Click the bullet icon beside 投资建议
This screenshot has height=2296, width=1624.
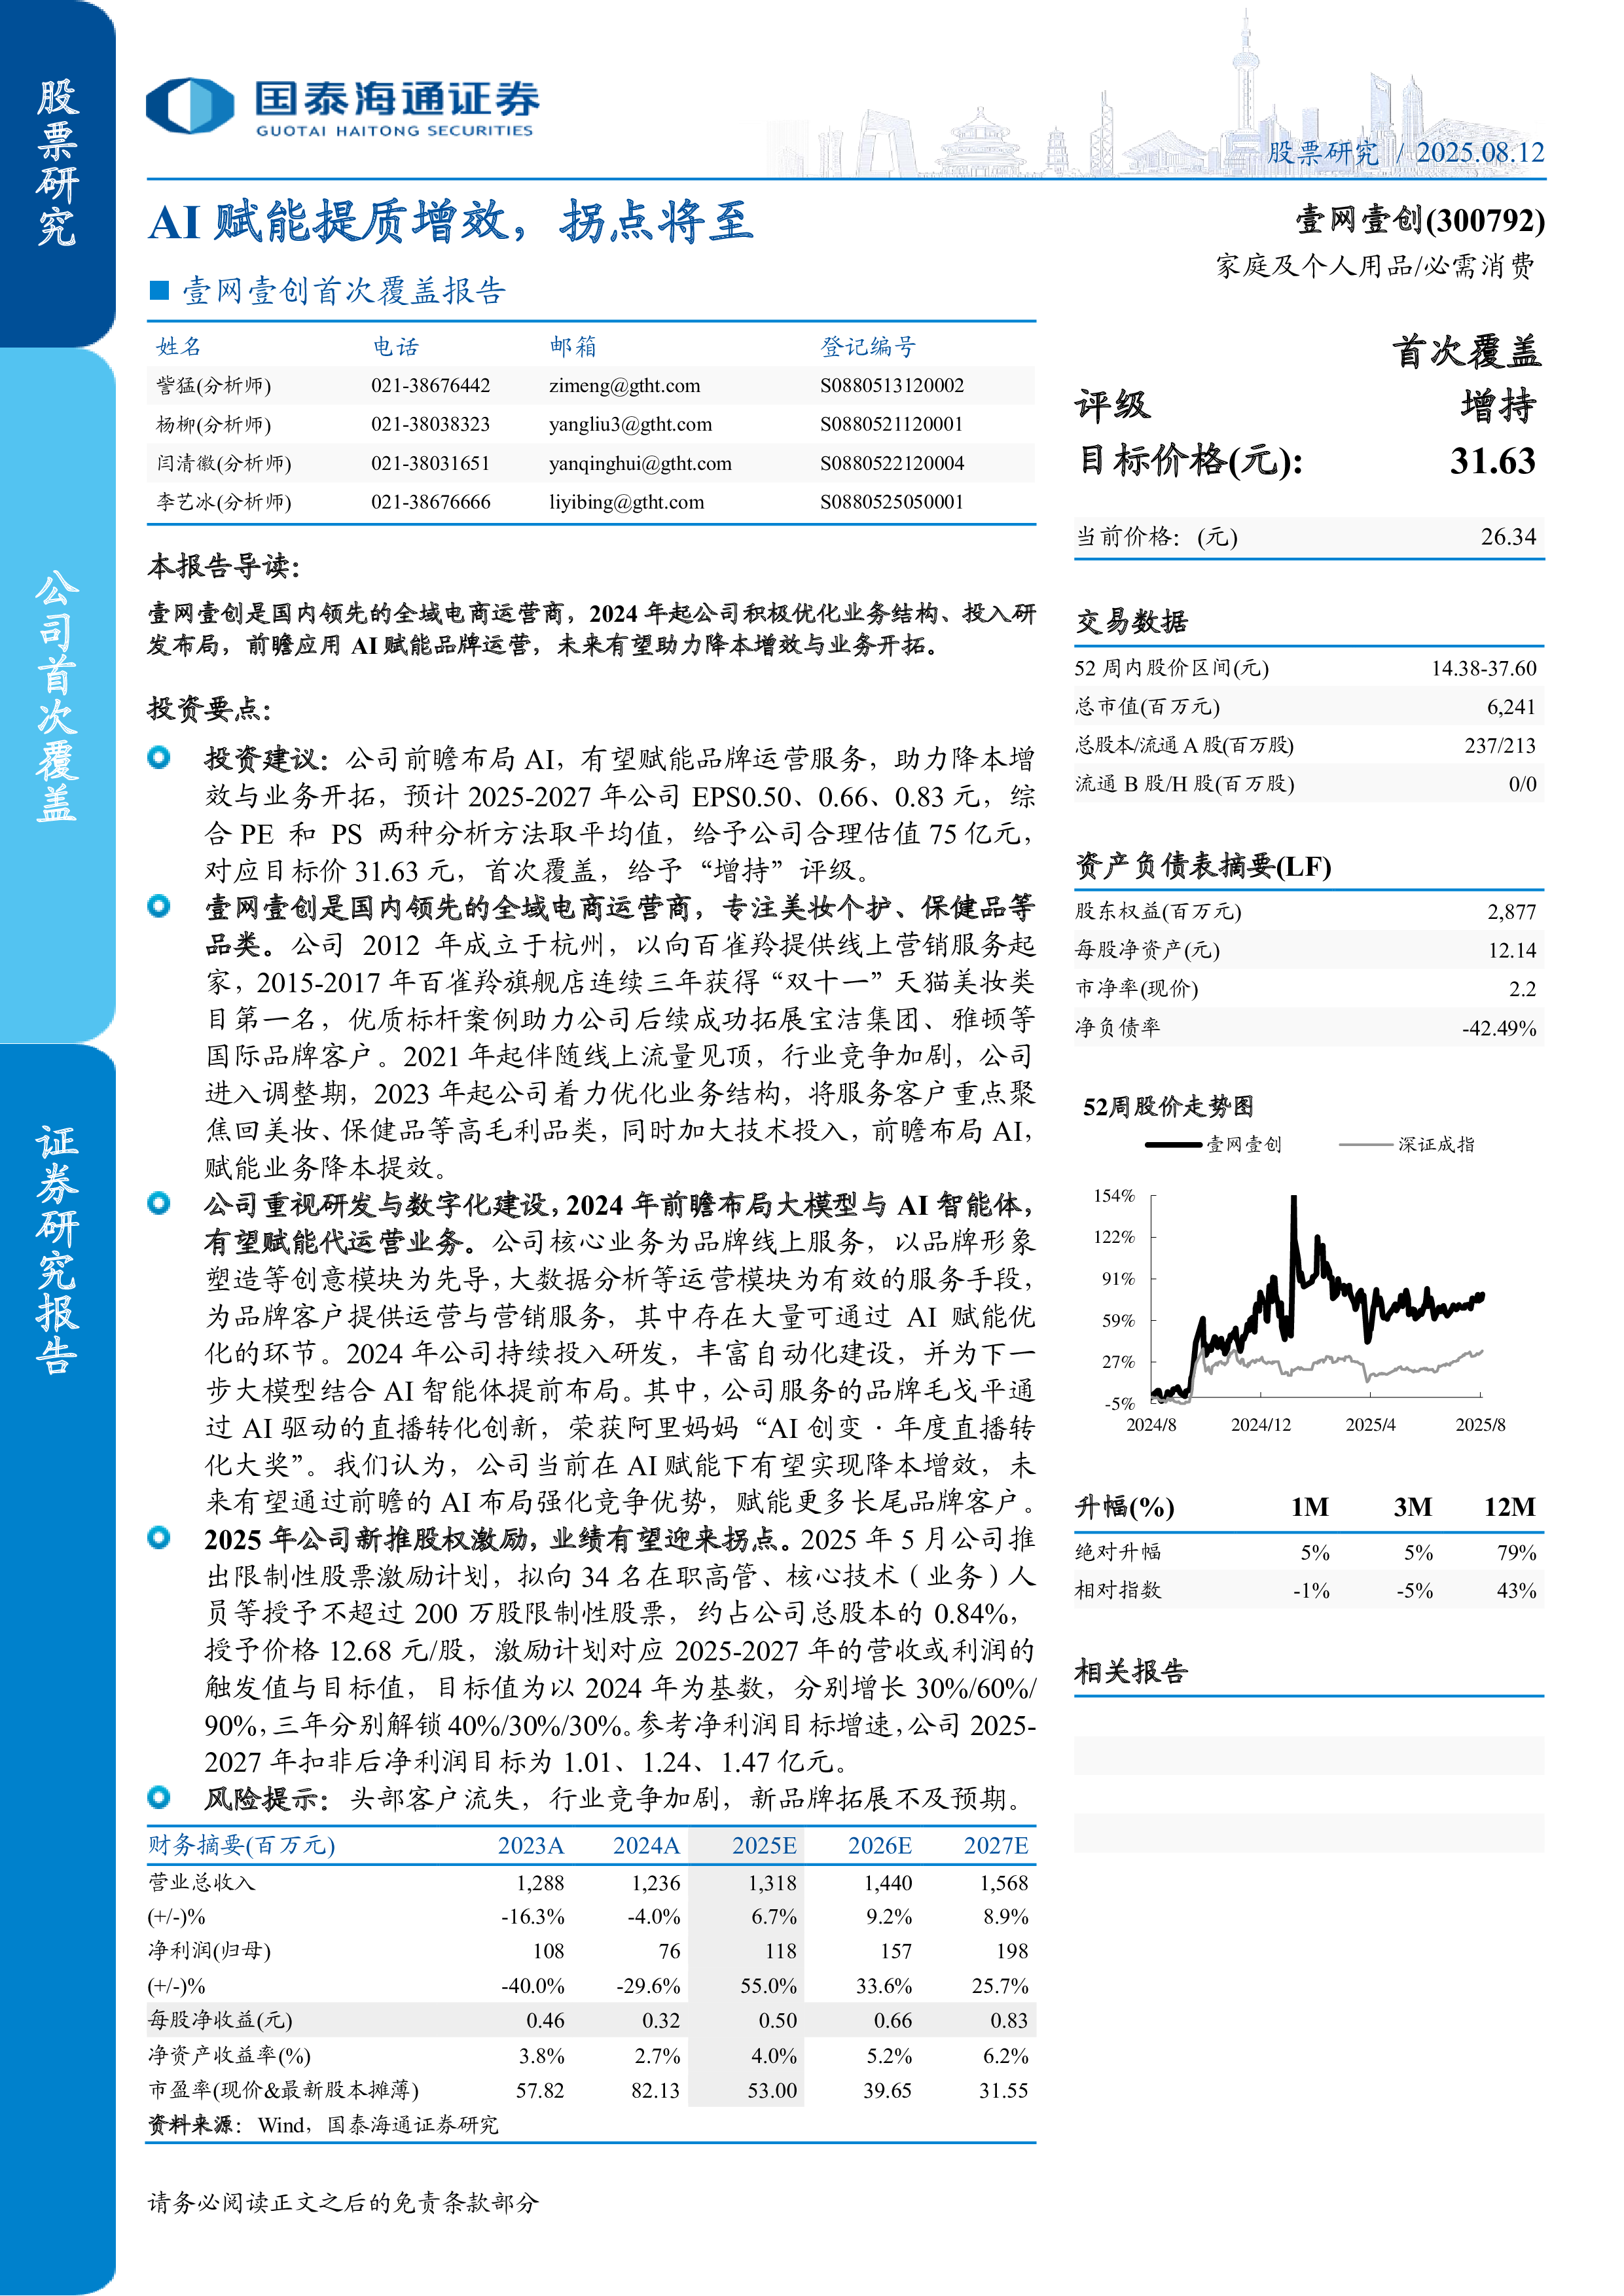pyautogui.click(x=159, y=757)
